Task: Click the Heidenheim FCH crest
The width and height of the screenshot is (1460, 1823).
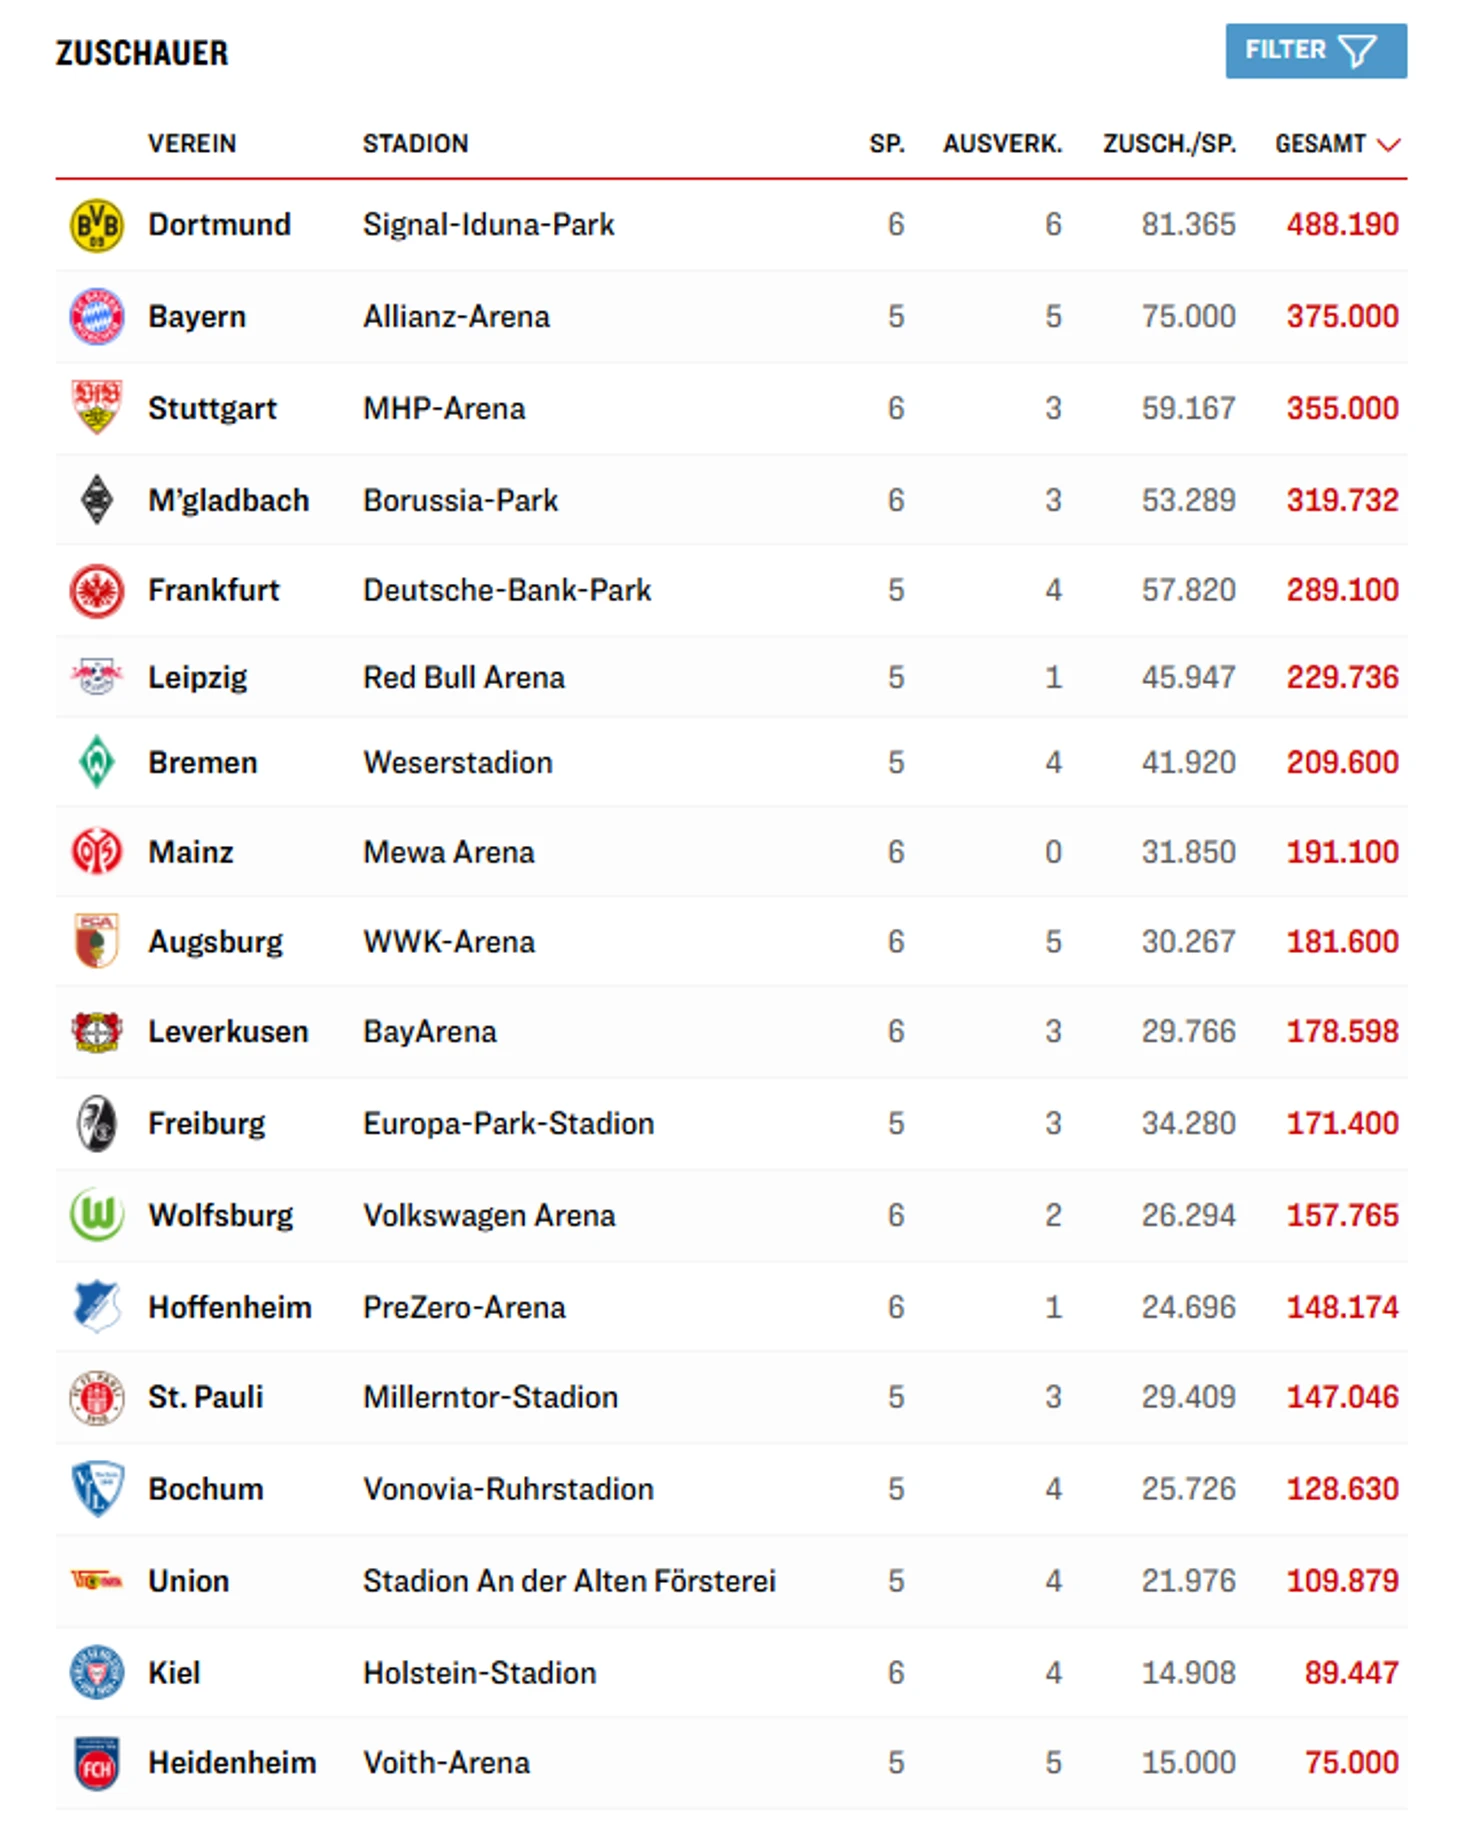Action: (x=96, y=1763)
